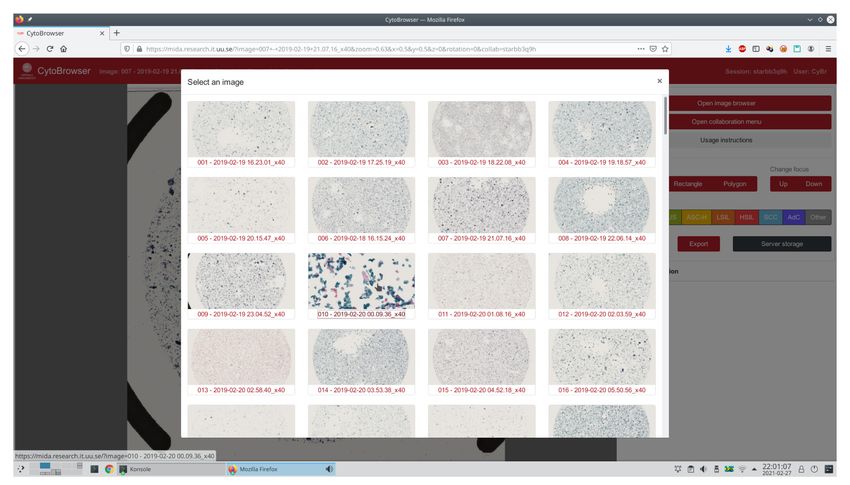Open Server storage
This screenshot has width=850, height=485.
[x=782, y=244]
